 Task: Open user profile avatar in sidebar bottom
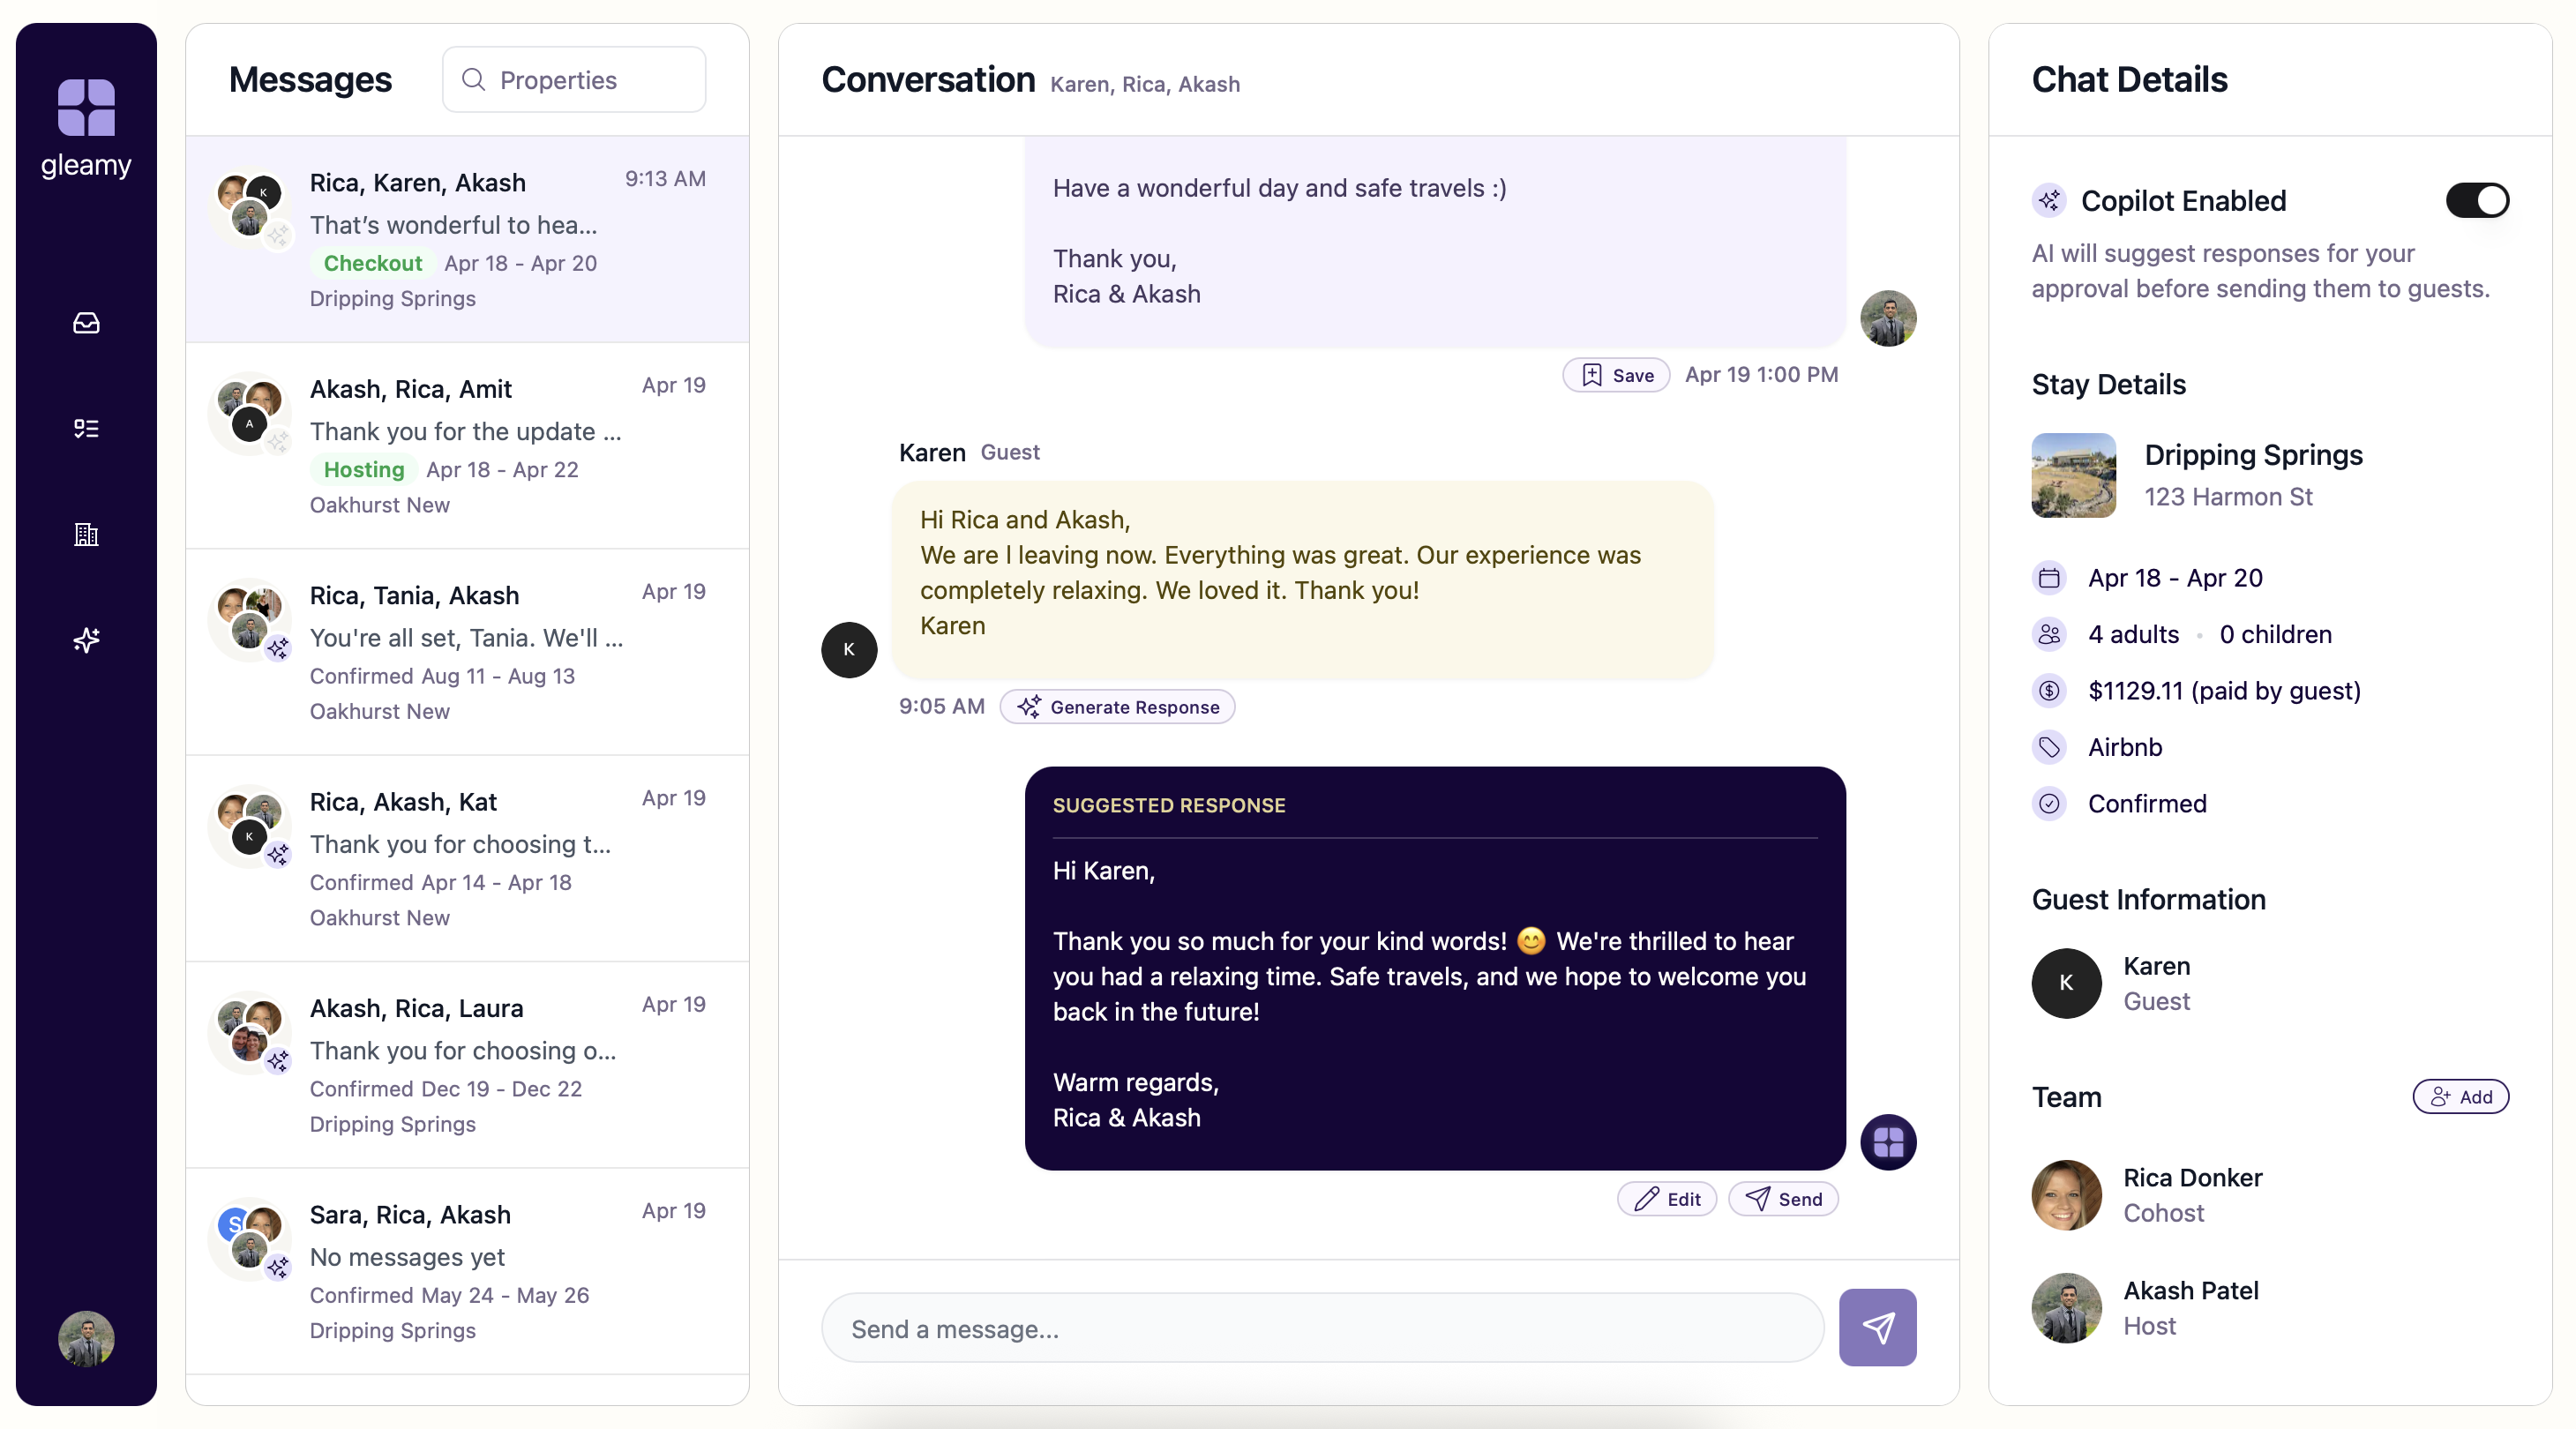coord(86,1338)
